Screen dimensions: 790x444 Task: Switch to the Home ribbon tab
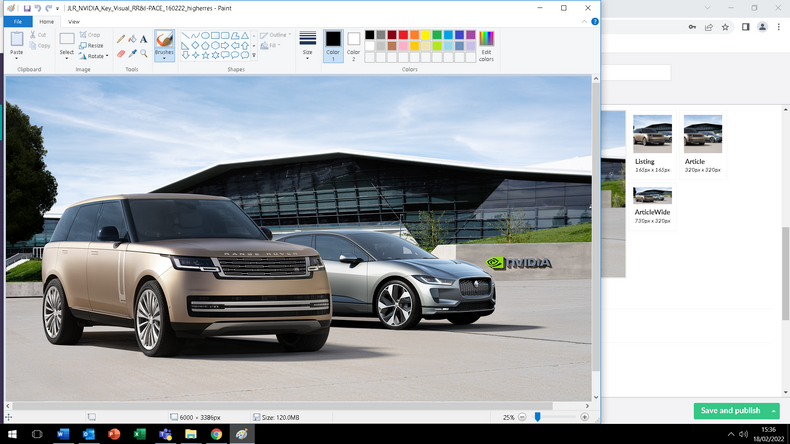tap(46, 22)
